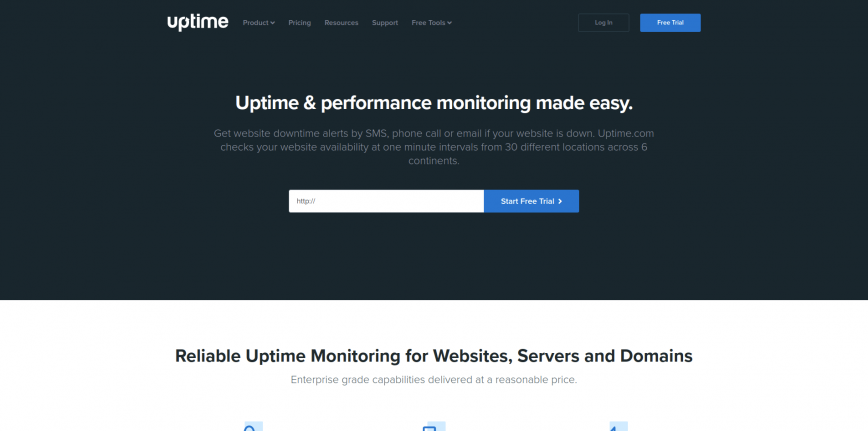Expand the Free Tools dropdown

click(x=432, y=23)
